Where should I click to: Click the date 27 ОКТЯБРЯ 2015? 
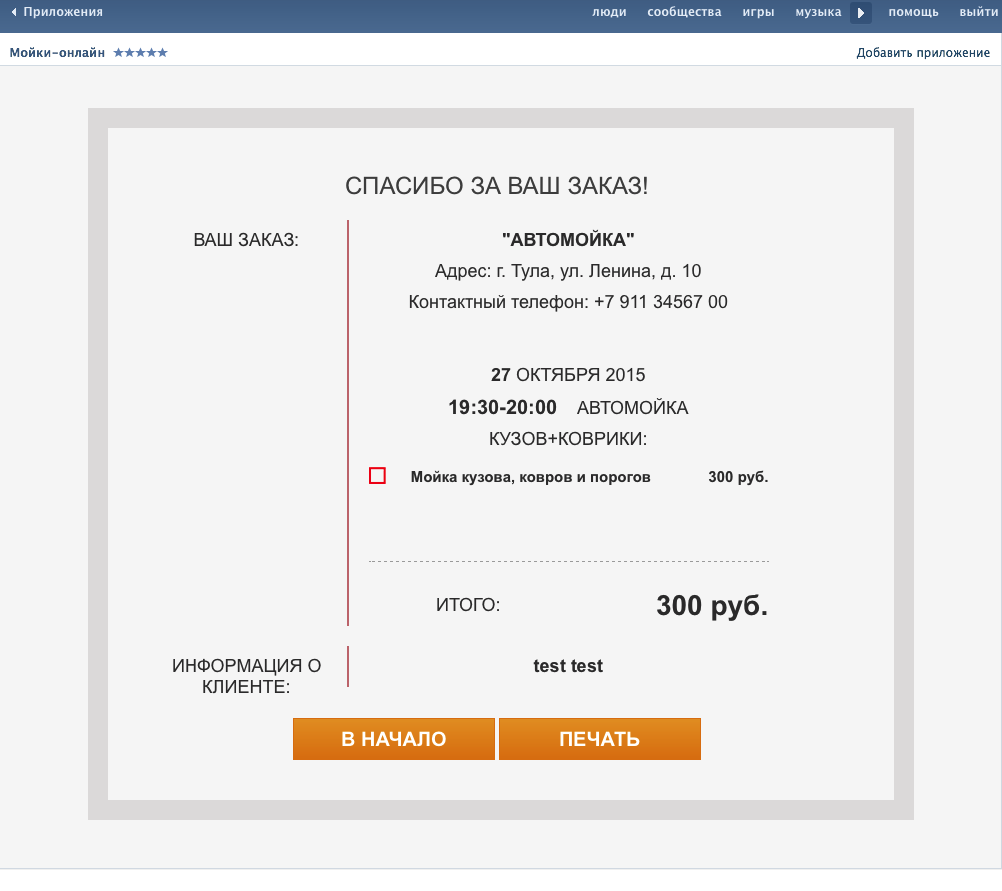[568, 375]
